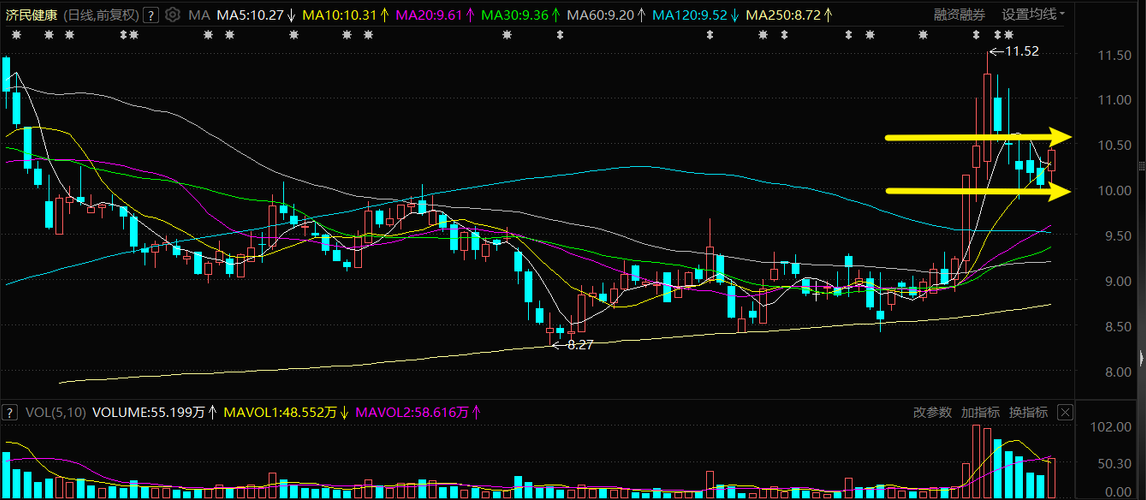Open 融资融券 link
This screenshot has width=1146, height=500.
[x=959, y=15]
